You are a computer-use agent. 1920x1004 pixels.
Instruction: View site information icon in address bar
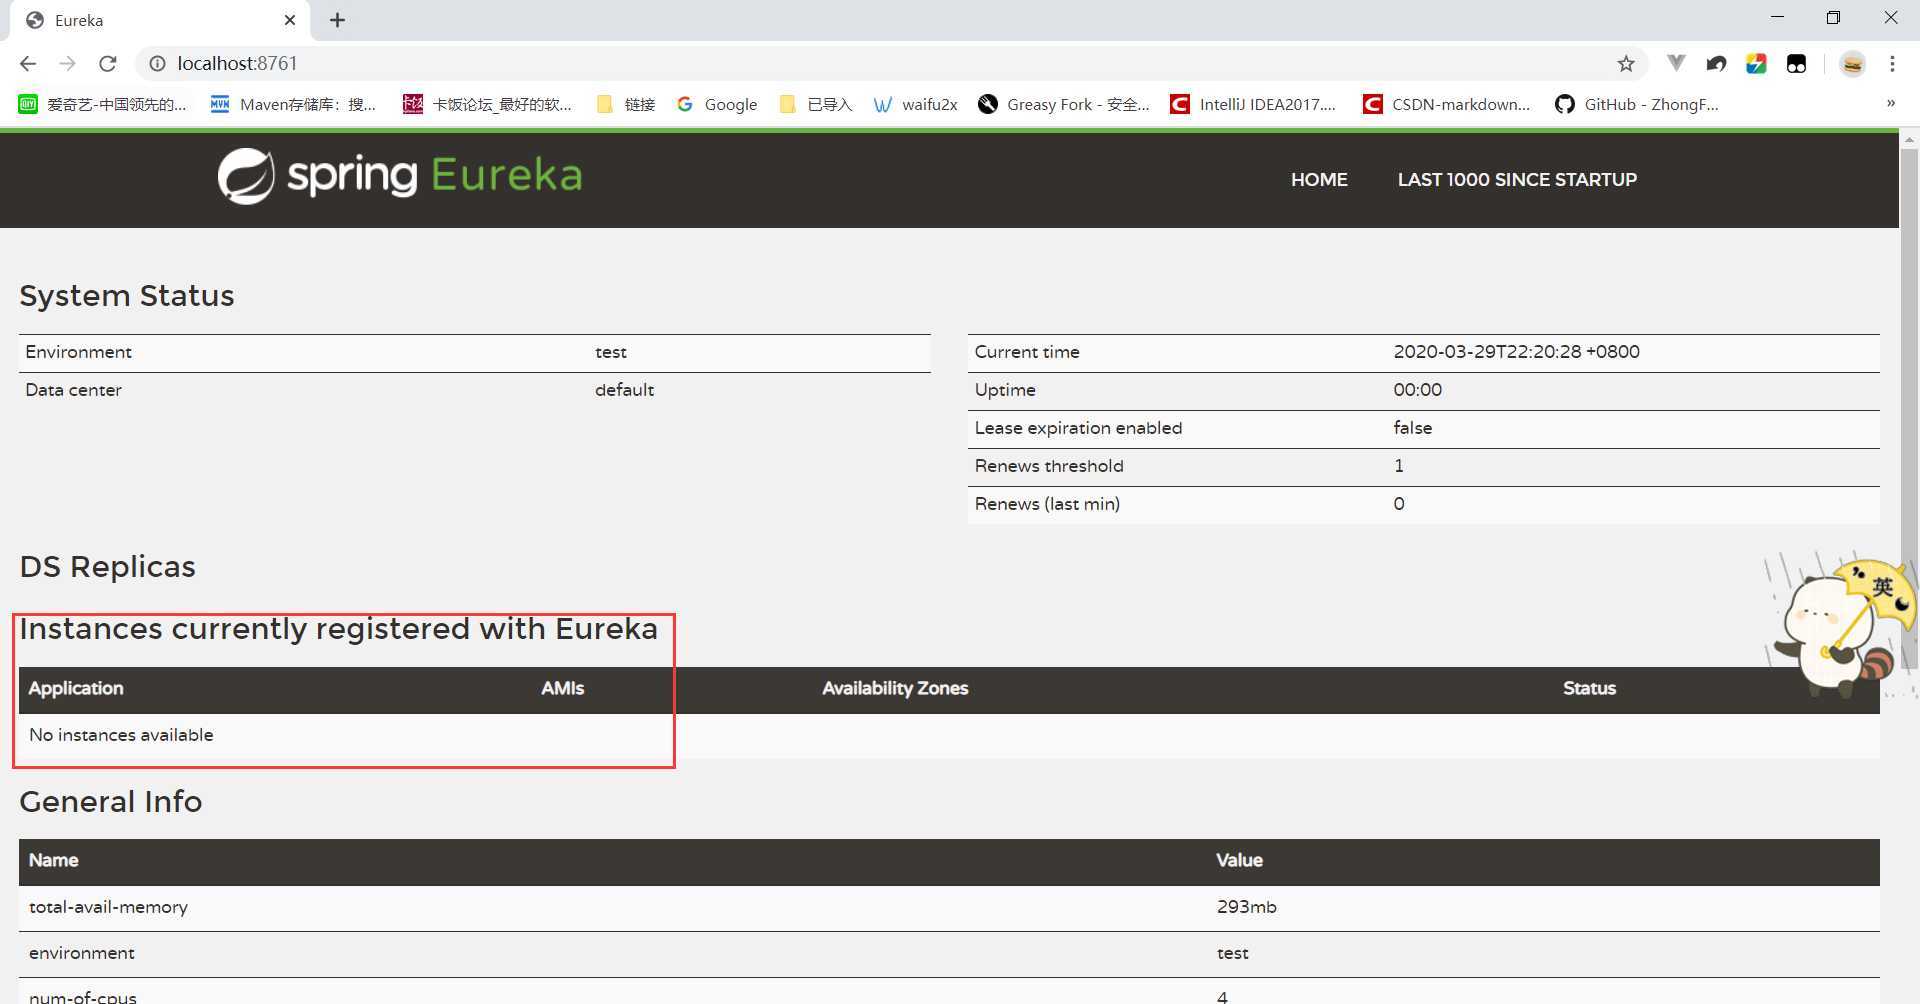[157, 63]
